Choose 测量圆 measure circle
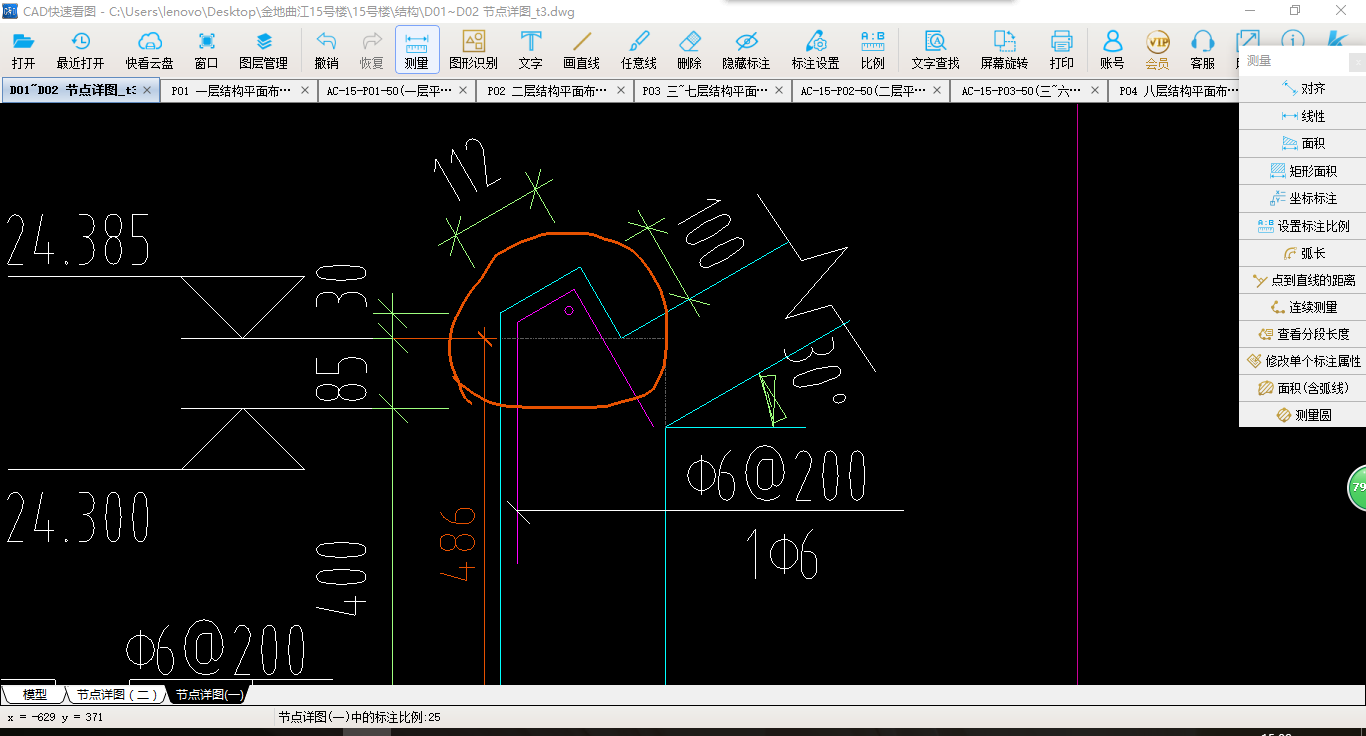The width and height of the screenshot is (1366, 736). [1302, 415]
